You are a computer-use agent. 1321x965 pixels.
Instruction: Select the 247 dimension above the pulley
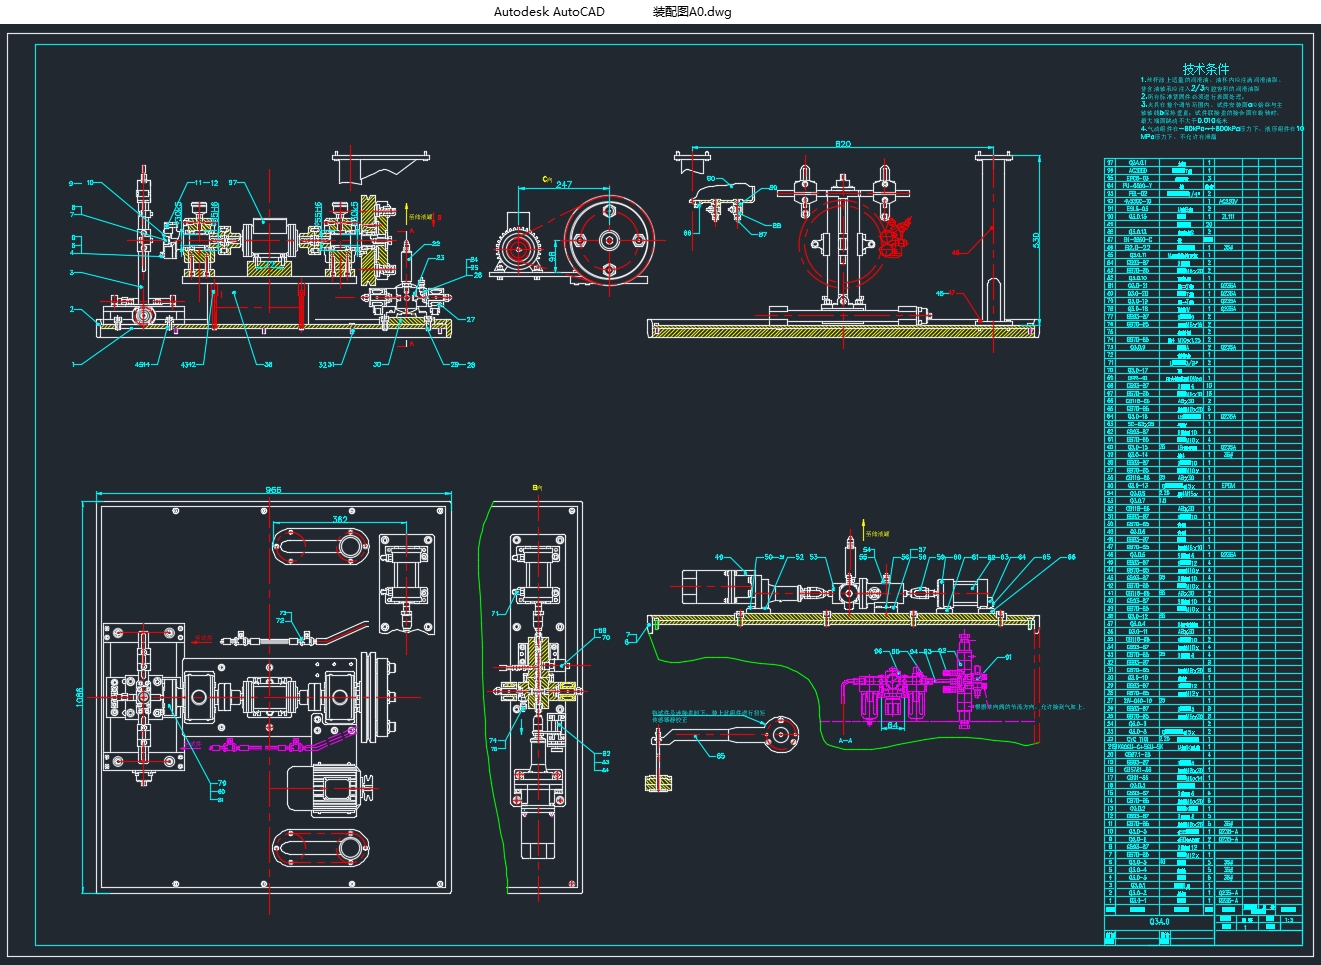coord(563,185)
